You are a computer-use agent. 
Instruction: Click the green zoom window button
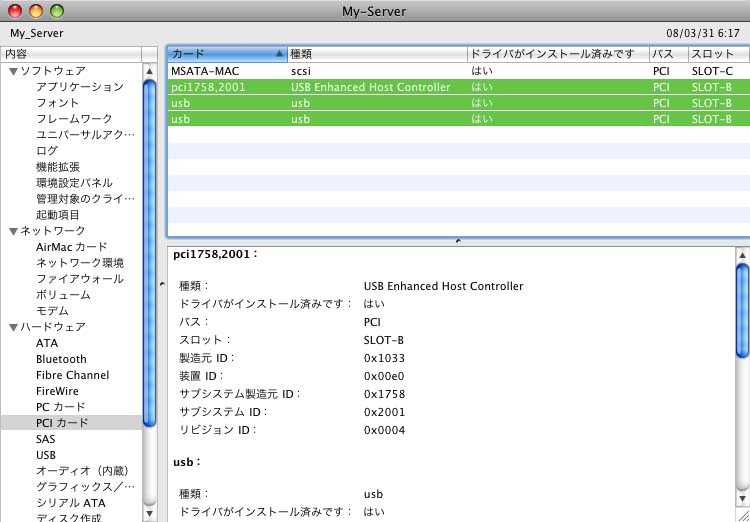click(x=57, y=11)
